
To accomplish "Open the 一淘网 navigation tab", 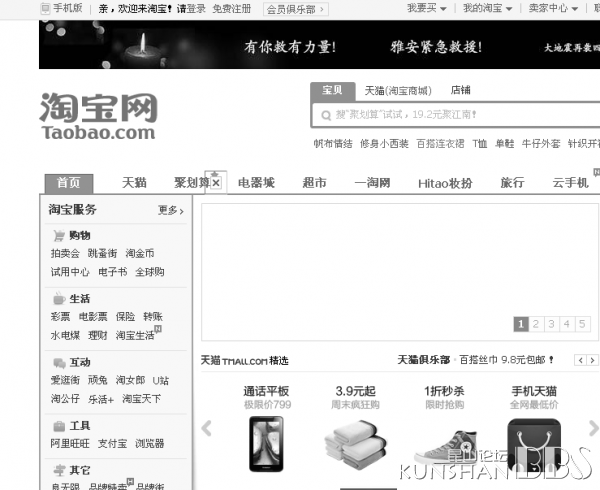I will pos(373,183).
